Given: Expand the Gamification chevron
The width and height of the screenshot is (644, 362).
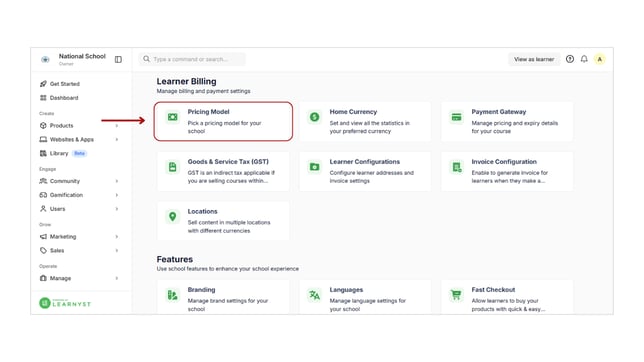Looking at the screenshot, I should click(x=117, y=195).
